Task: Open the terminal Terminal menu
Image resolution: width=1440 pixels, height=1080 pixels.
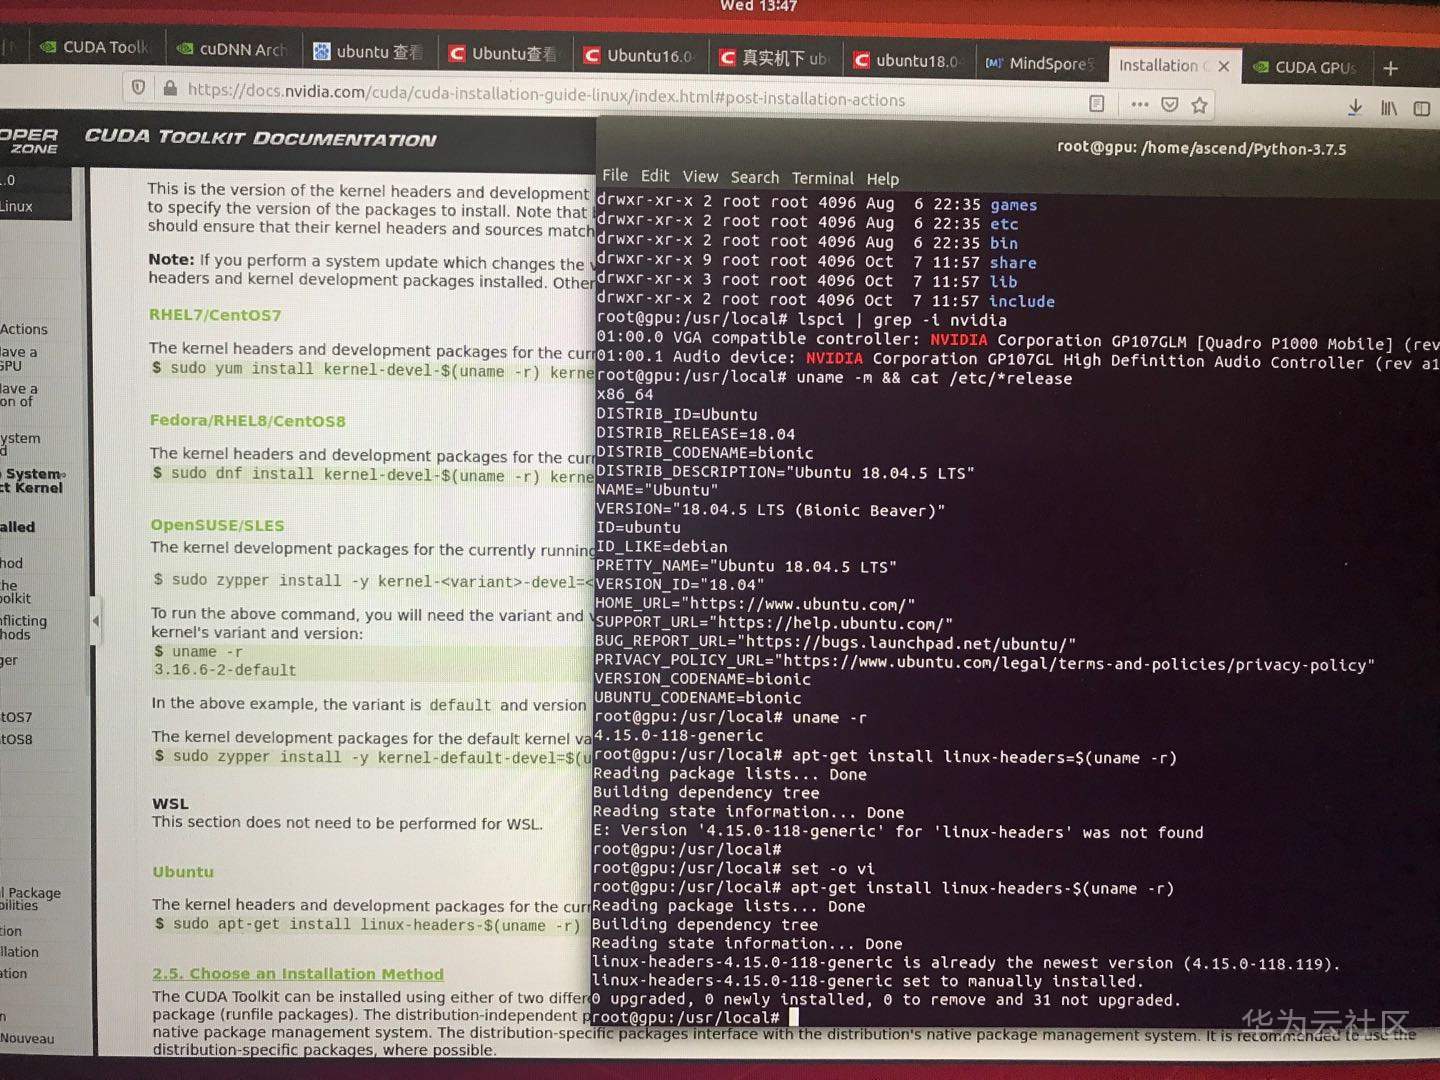Action: point(823,178)
